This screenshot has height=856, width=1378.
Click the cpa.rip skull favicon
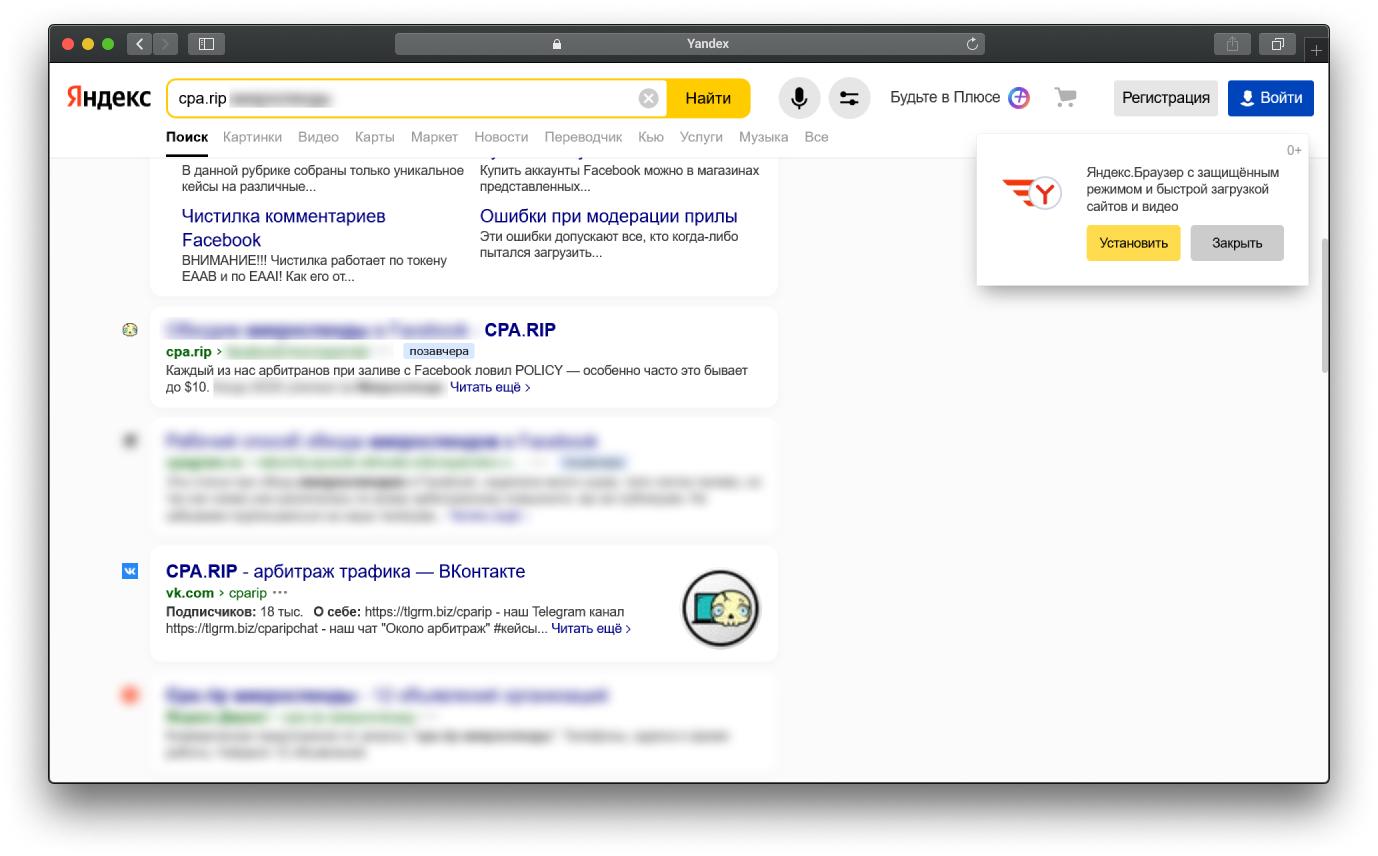coord(130,330)
